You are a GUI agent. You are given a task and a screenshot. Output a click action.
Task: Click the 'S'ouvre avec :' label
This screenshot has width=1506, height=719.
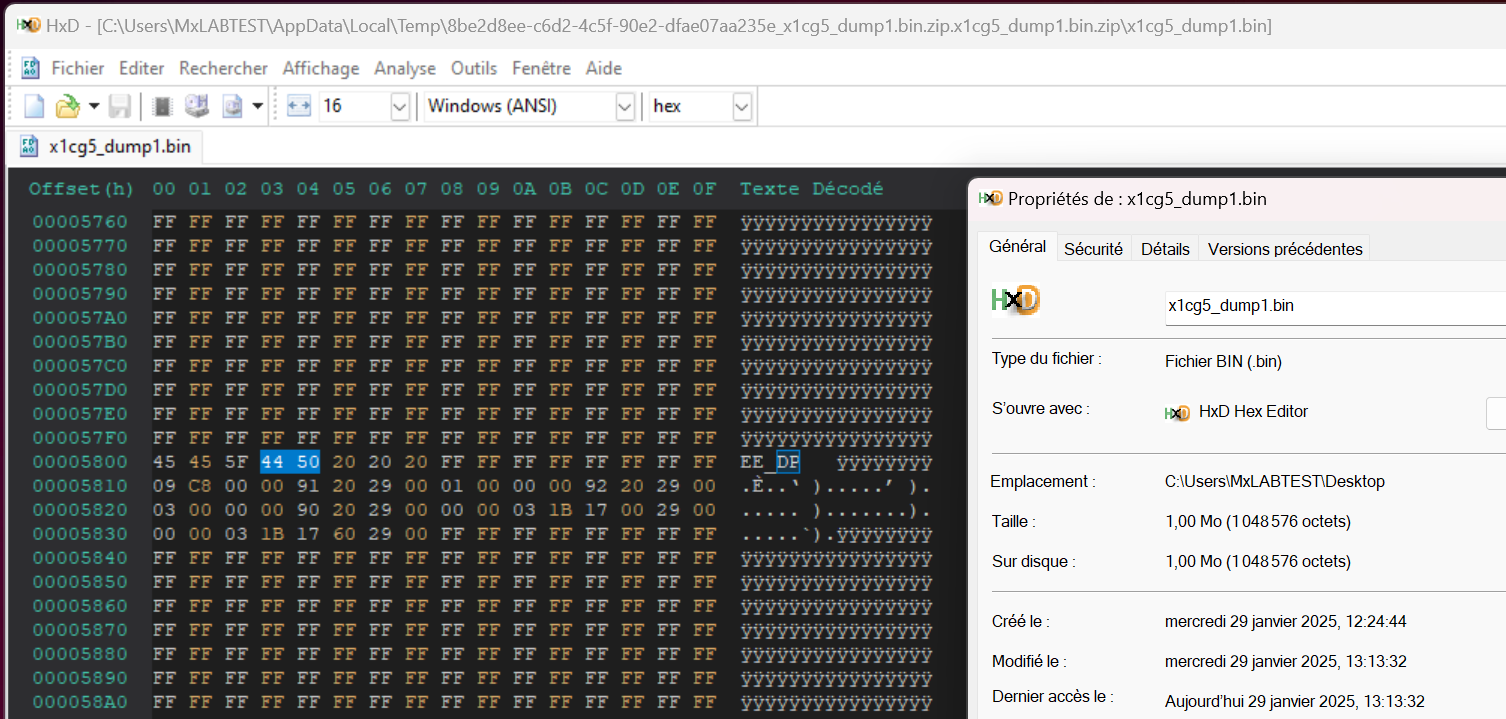[x=1041, y=408]
